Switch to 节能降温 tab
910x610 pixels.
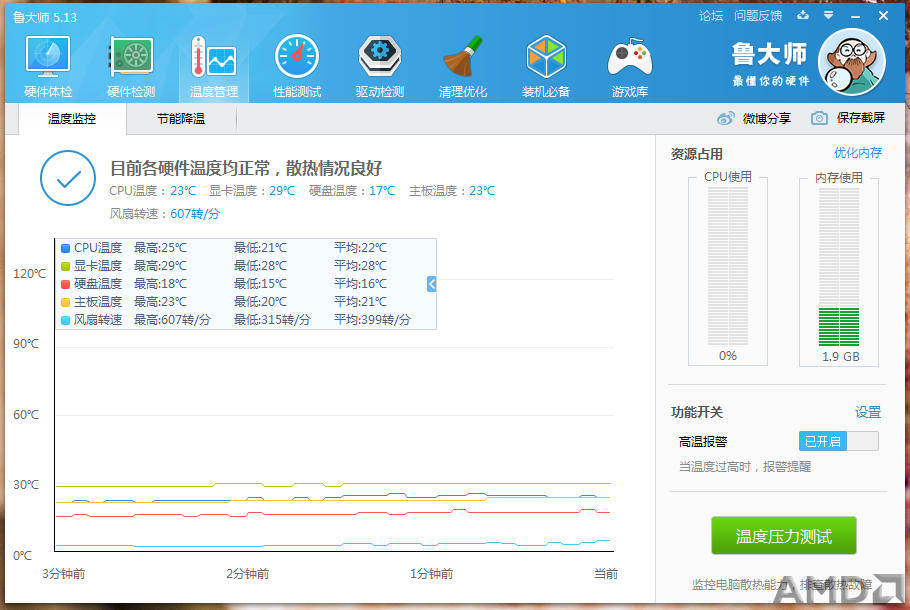point(181,119)
